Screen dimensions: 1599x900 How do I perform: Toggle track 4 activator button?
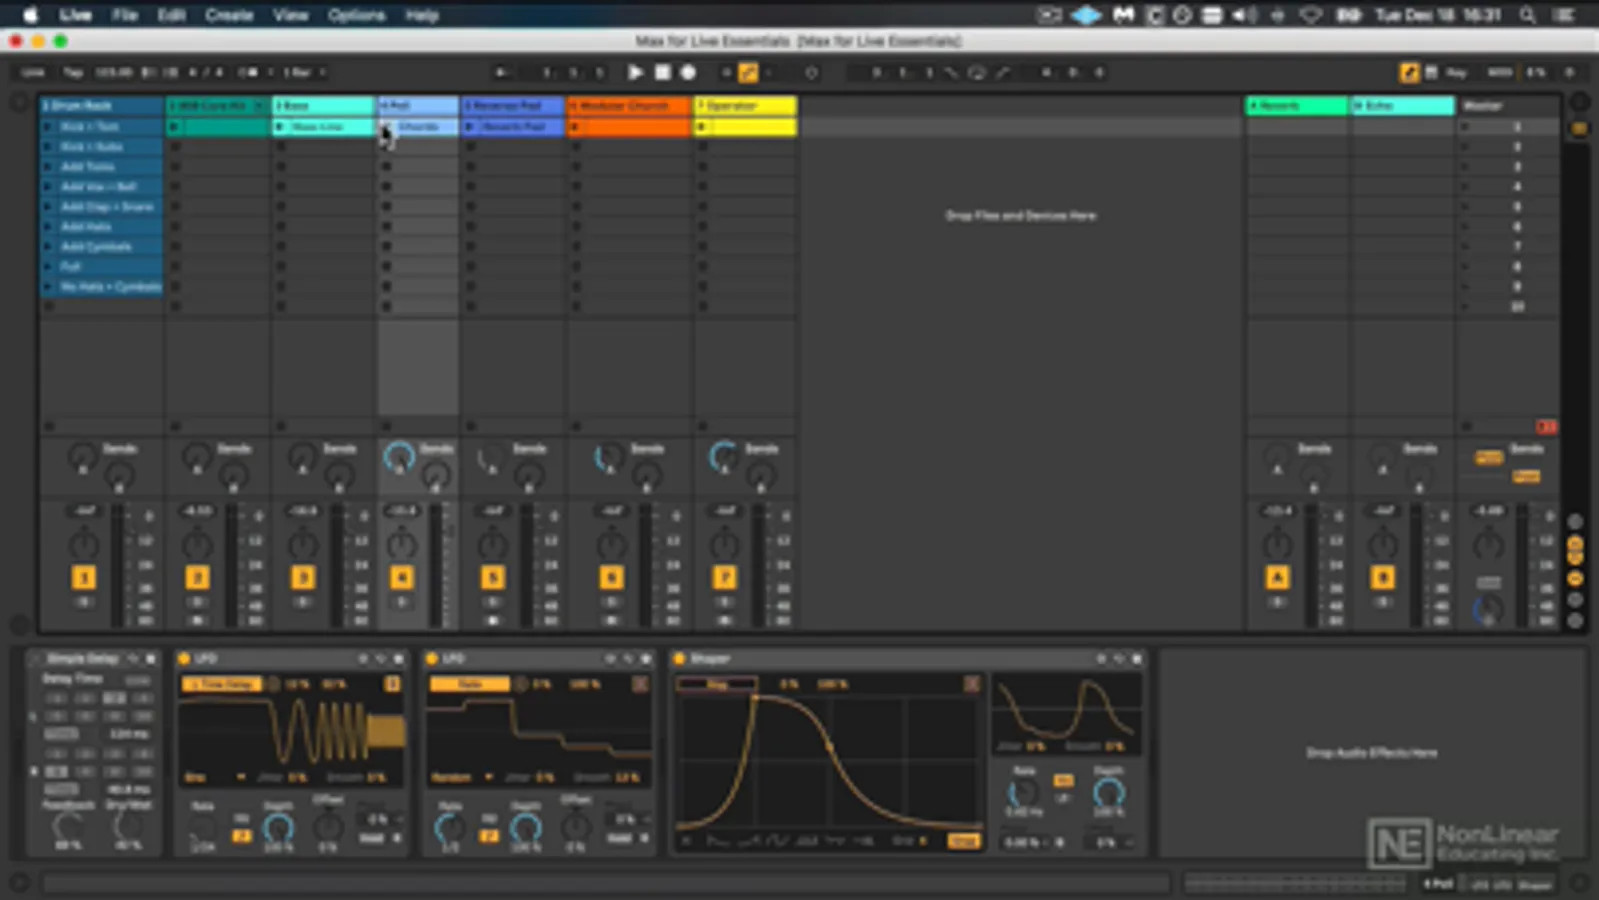coord(401,577)
